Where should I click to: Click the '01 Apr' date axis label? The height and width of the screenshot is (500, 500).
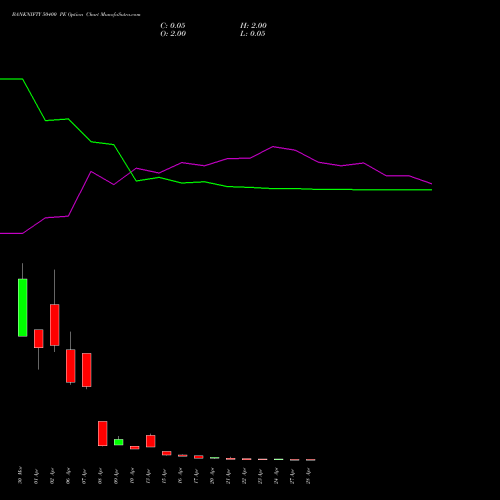[36, 476]
